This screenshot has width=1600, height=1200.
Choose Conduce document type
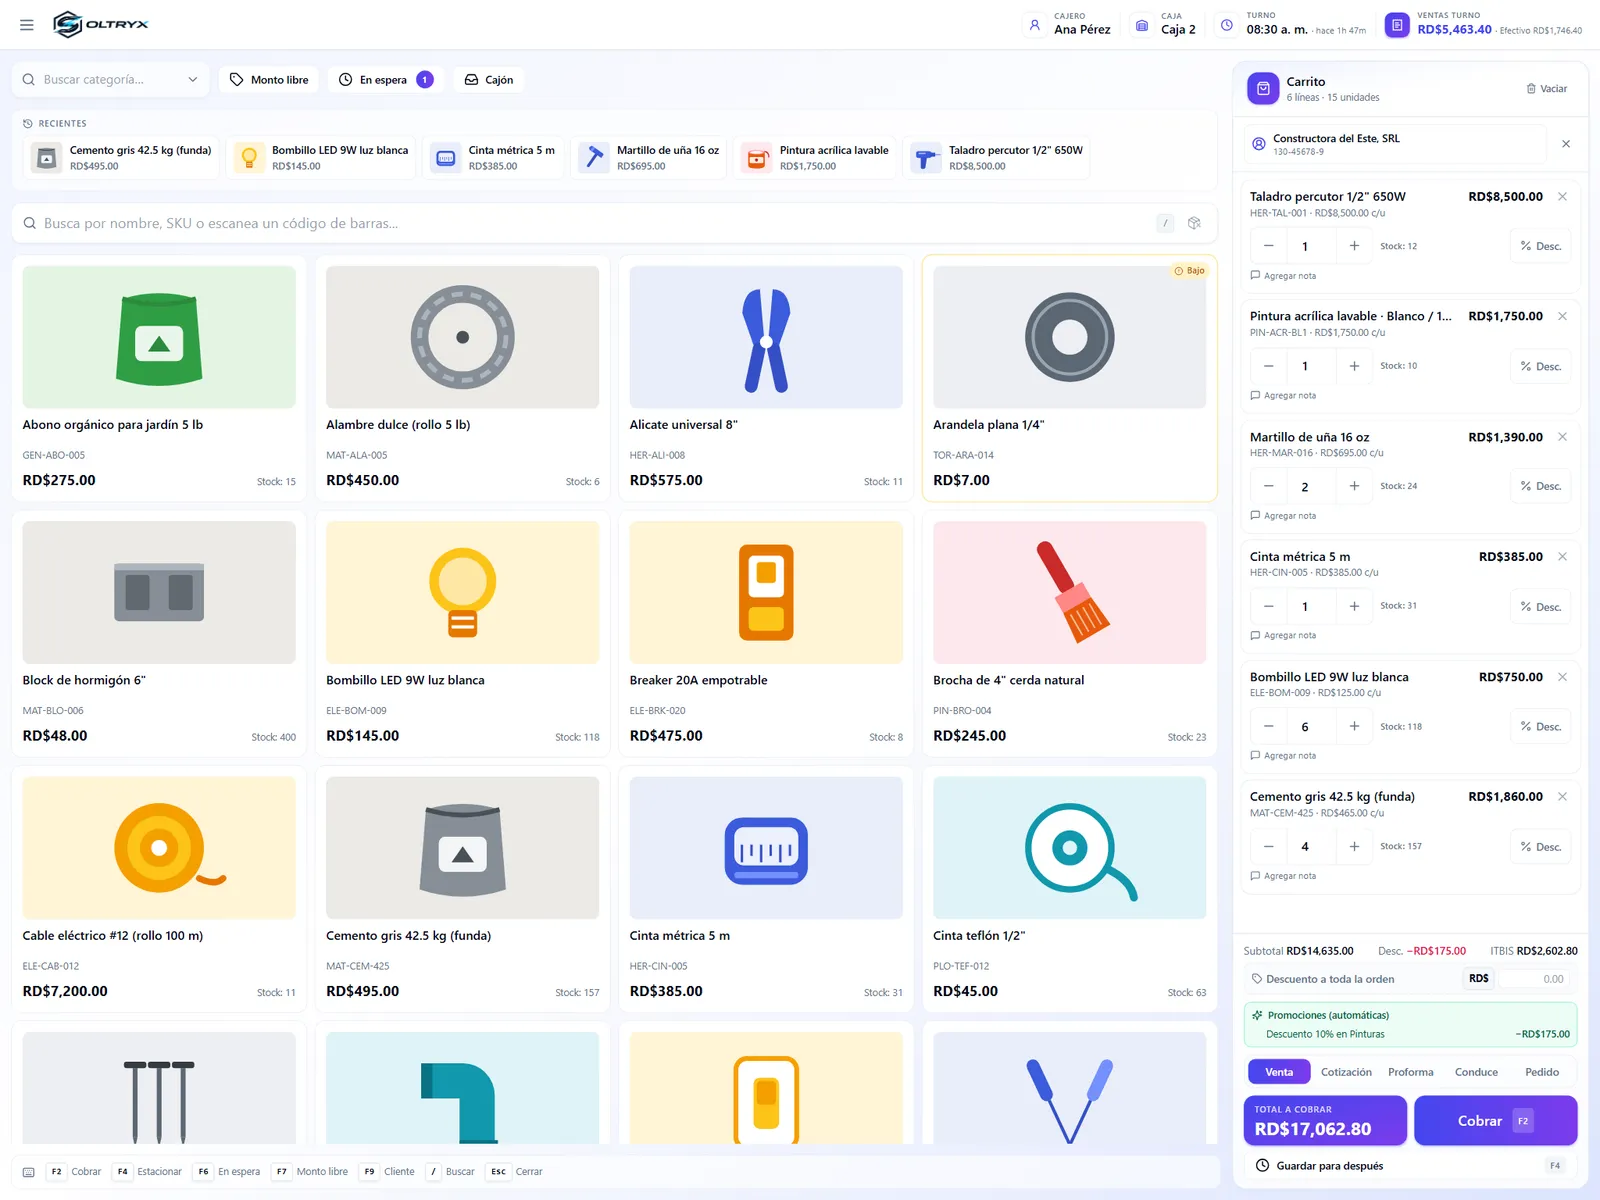click(x=1476, y=1072)
